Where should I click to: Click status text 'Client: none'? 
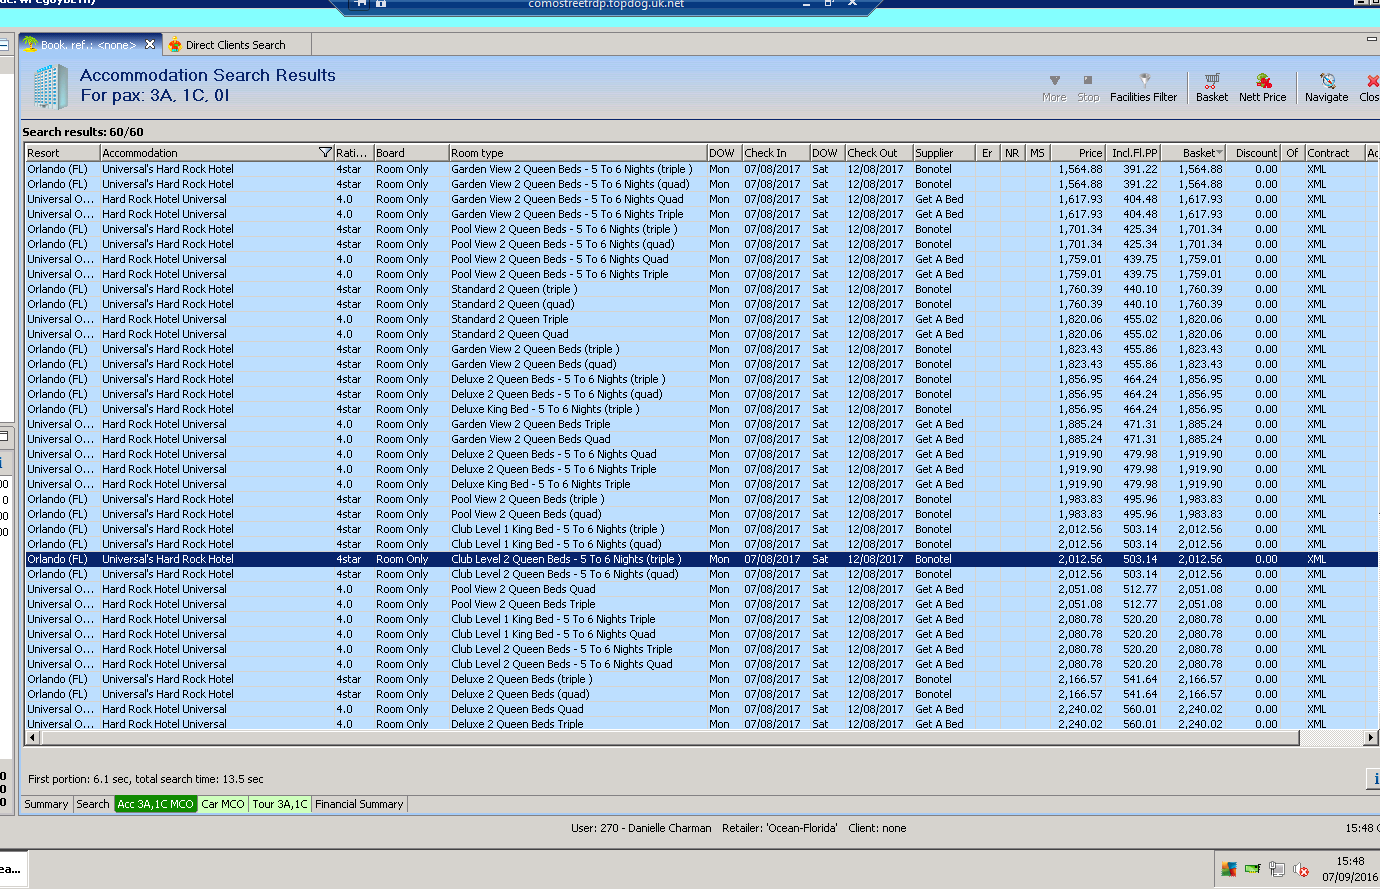click(x=877, y=828)
